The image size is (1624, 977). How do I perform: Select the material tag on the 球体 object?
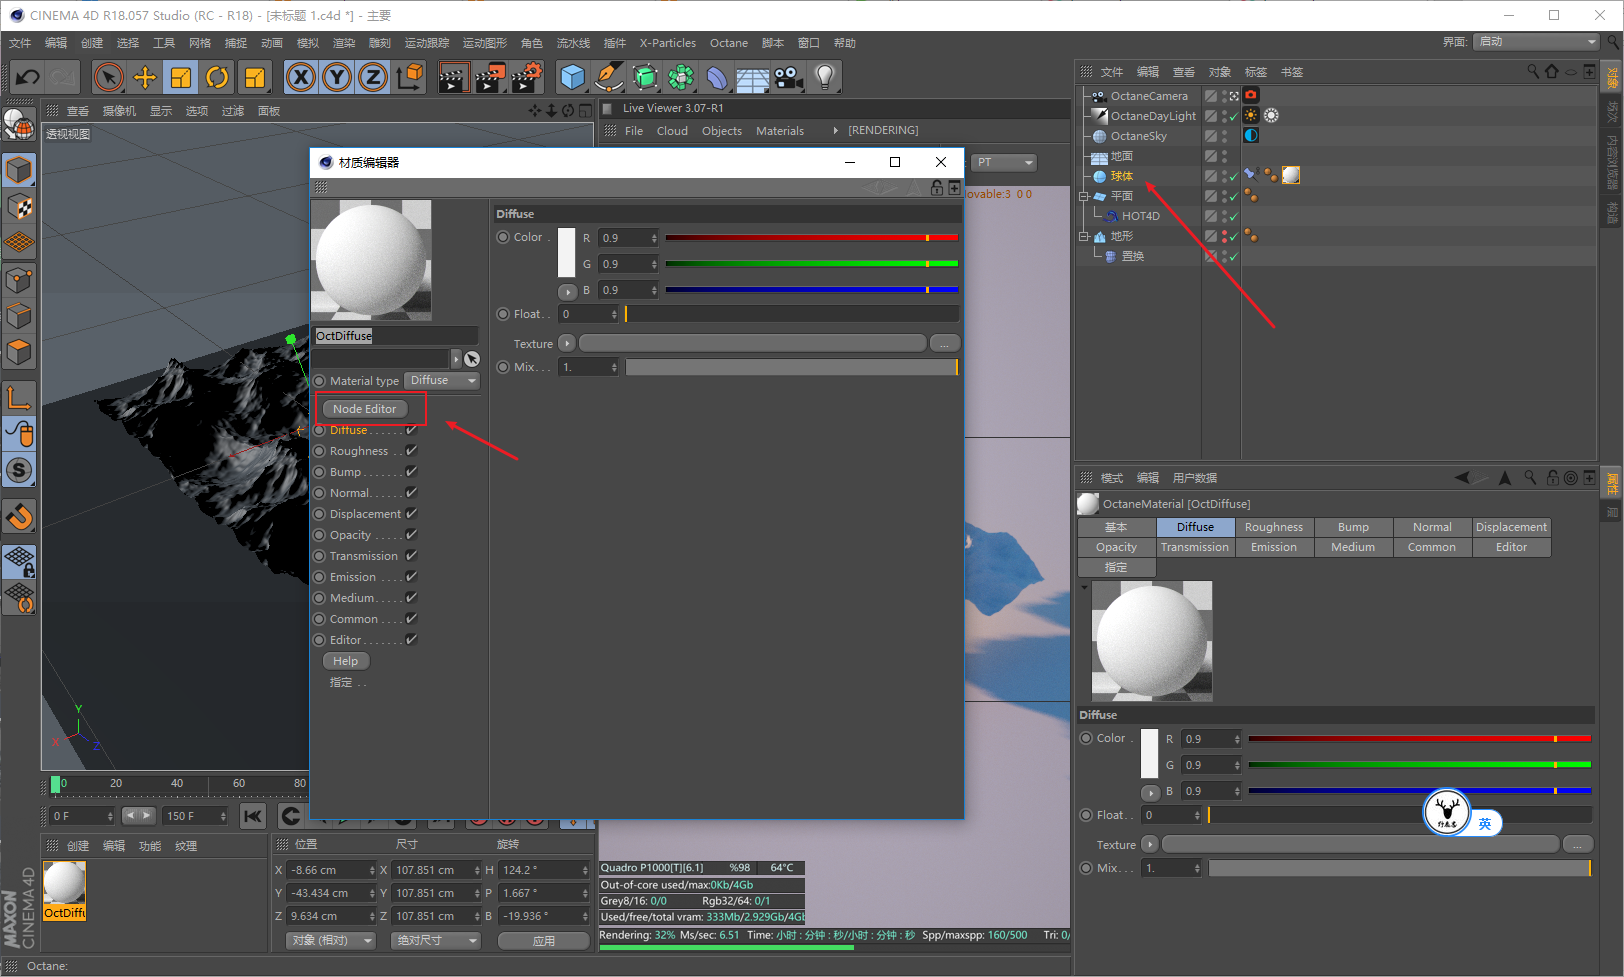(x=1291, y=175)
